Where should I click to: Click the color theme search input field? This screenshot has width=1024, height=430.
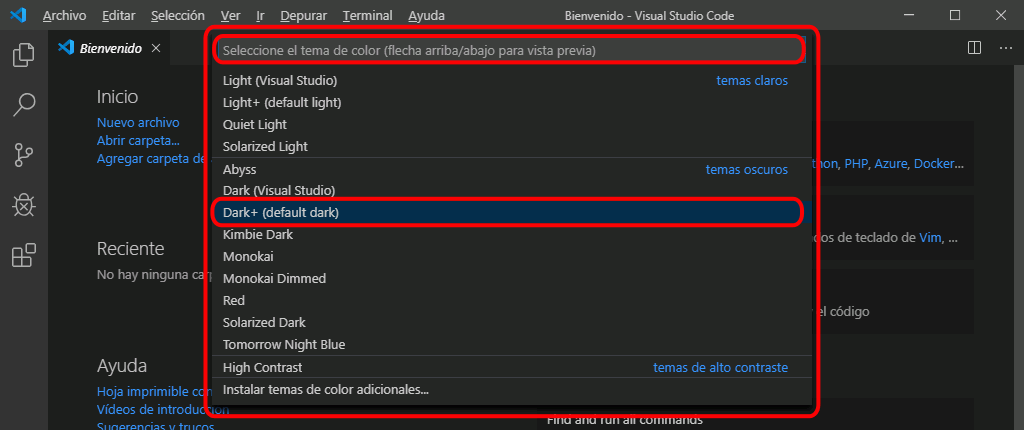(x=510, y=50)
